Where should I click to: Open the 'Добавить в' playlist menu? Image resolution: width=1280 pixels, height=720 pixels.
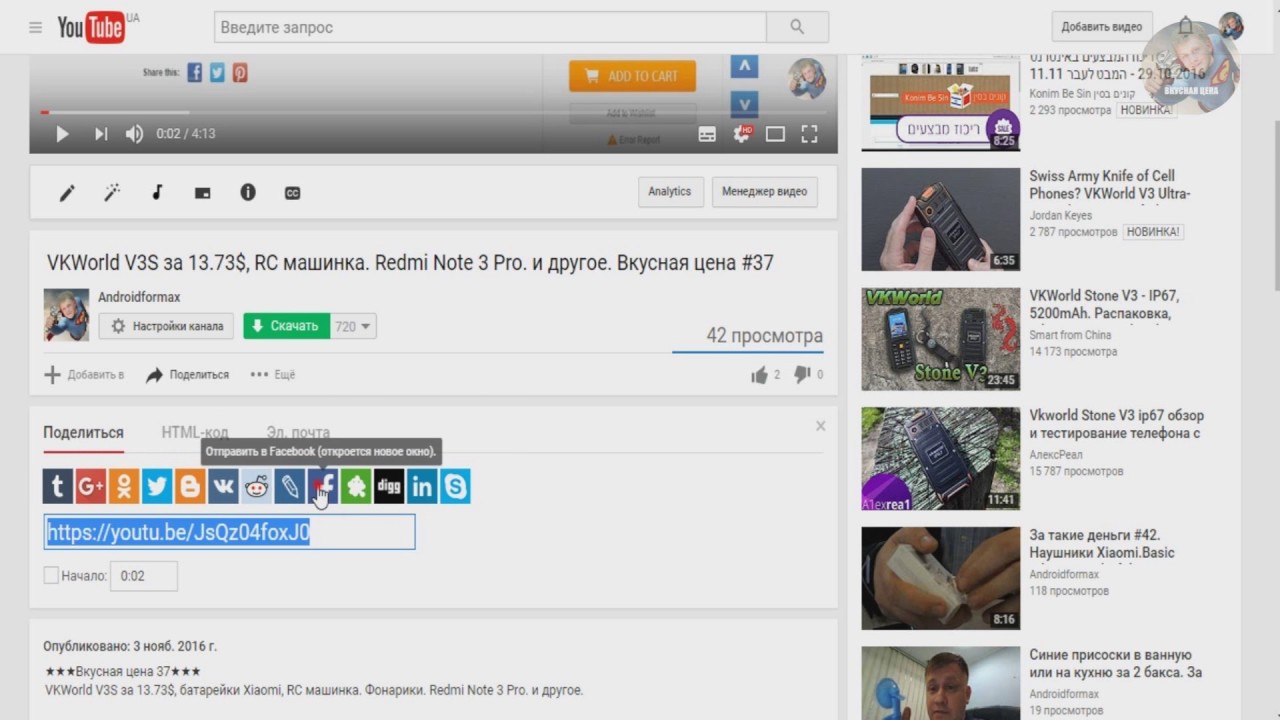(84, 375)
